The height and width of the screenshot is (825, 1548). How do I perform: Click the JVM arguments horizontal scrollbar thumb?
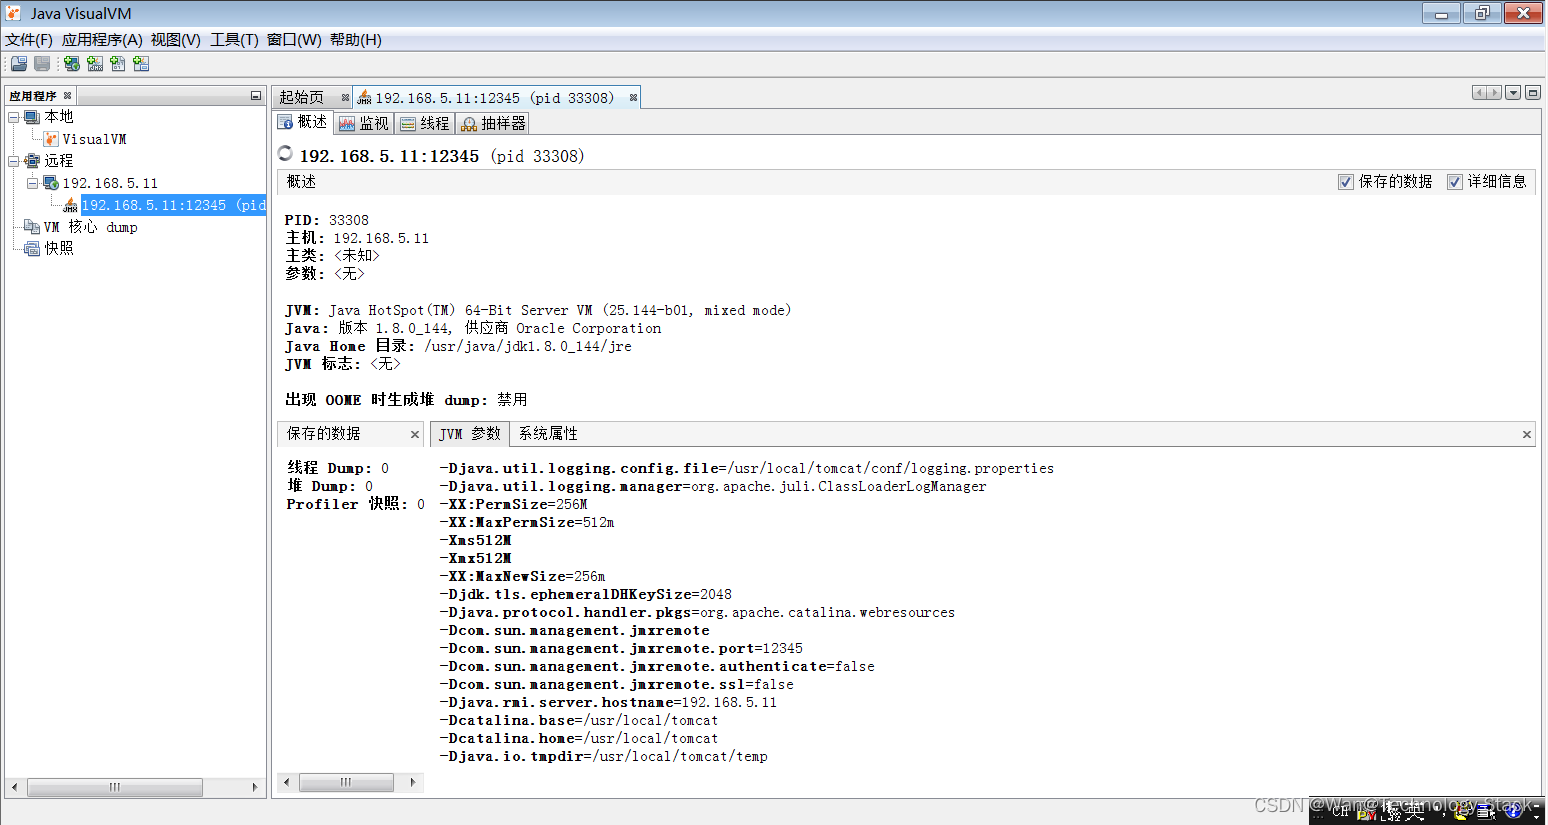click(x=346, y=783)
